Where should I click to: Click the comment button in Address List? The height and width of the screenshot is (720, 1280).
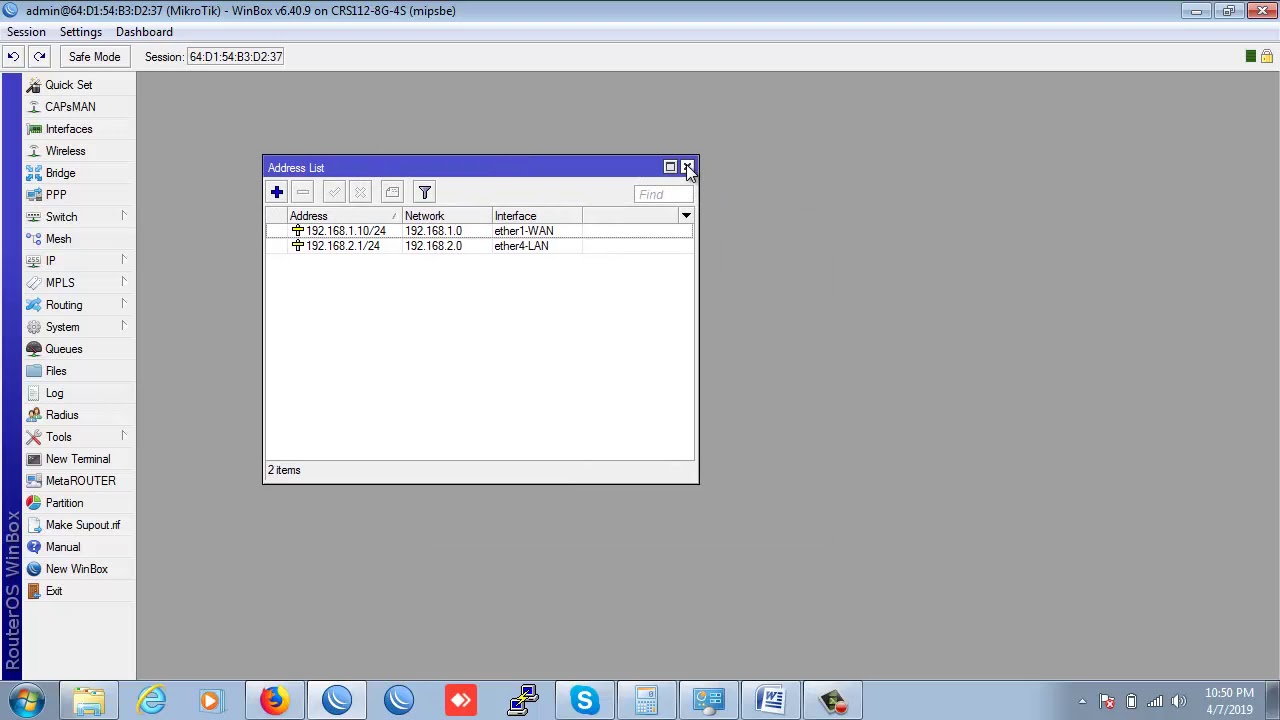click(x=392, y=192)
